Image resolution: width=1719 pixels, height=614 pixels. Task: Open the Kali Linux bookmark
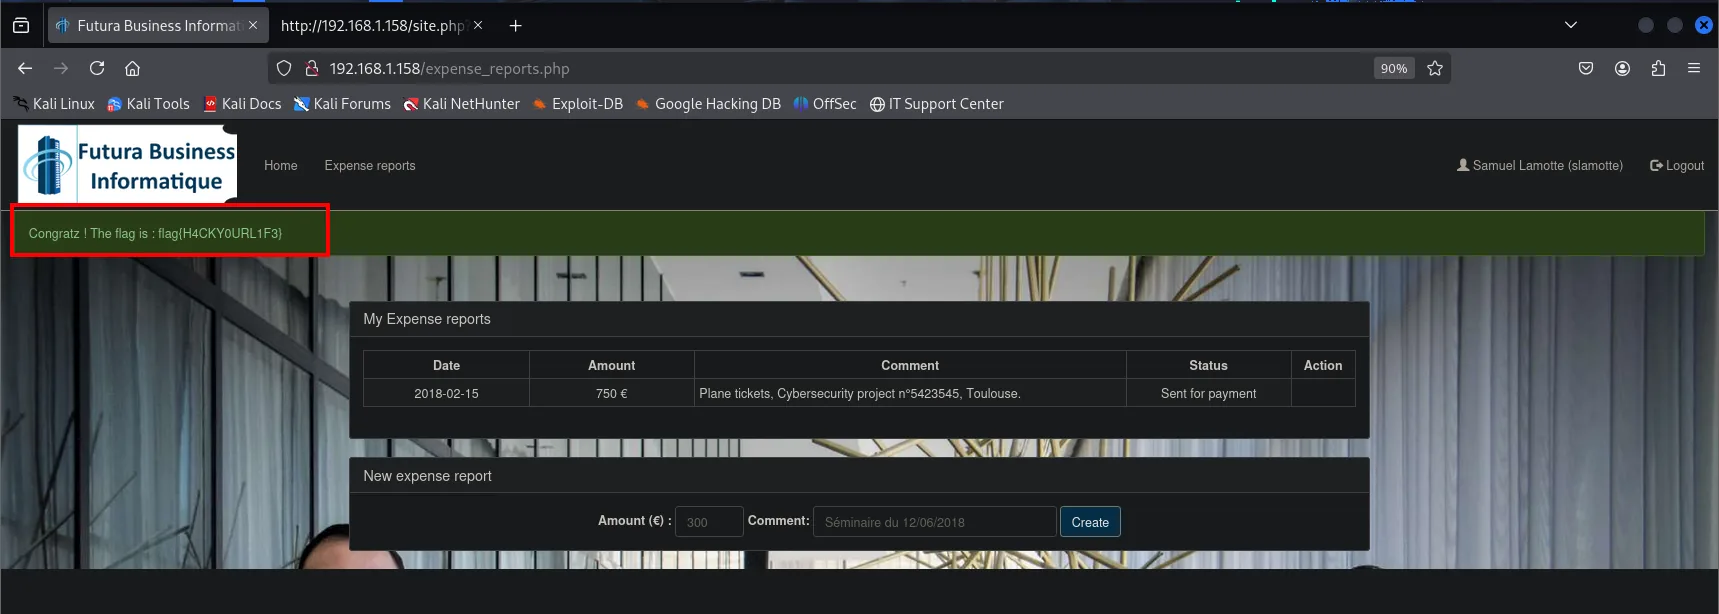(54, 104)
